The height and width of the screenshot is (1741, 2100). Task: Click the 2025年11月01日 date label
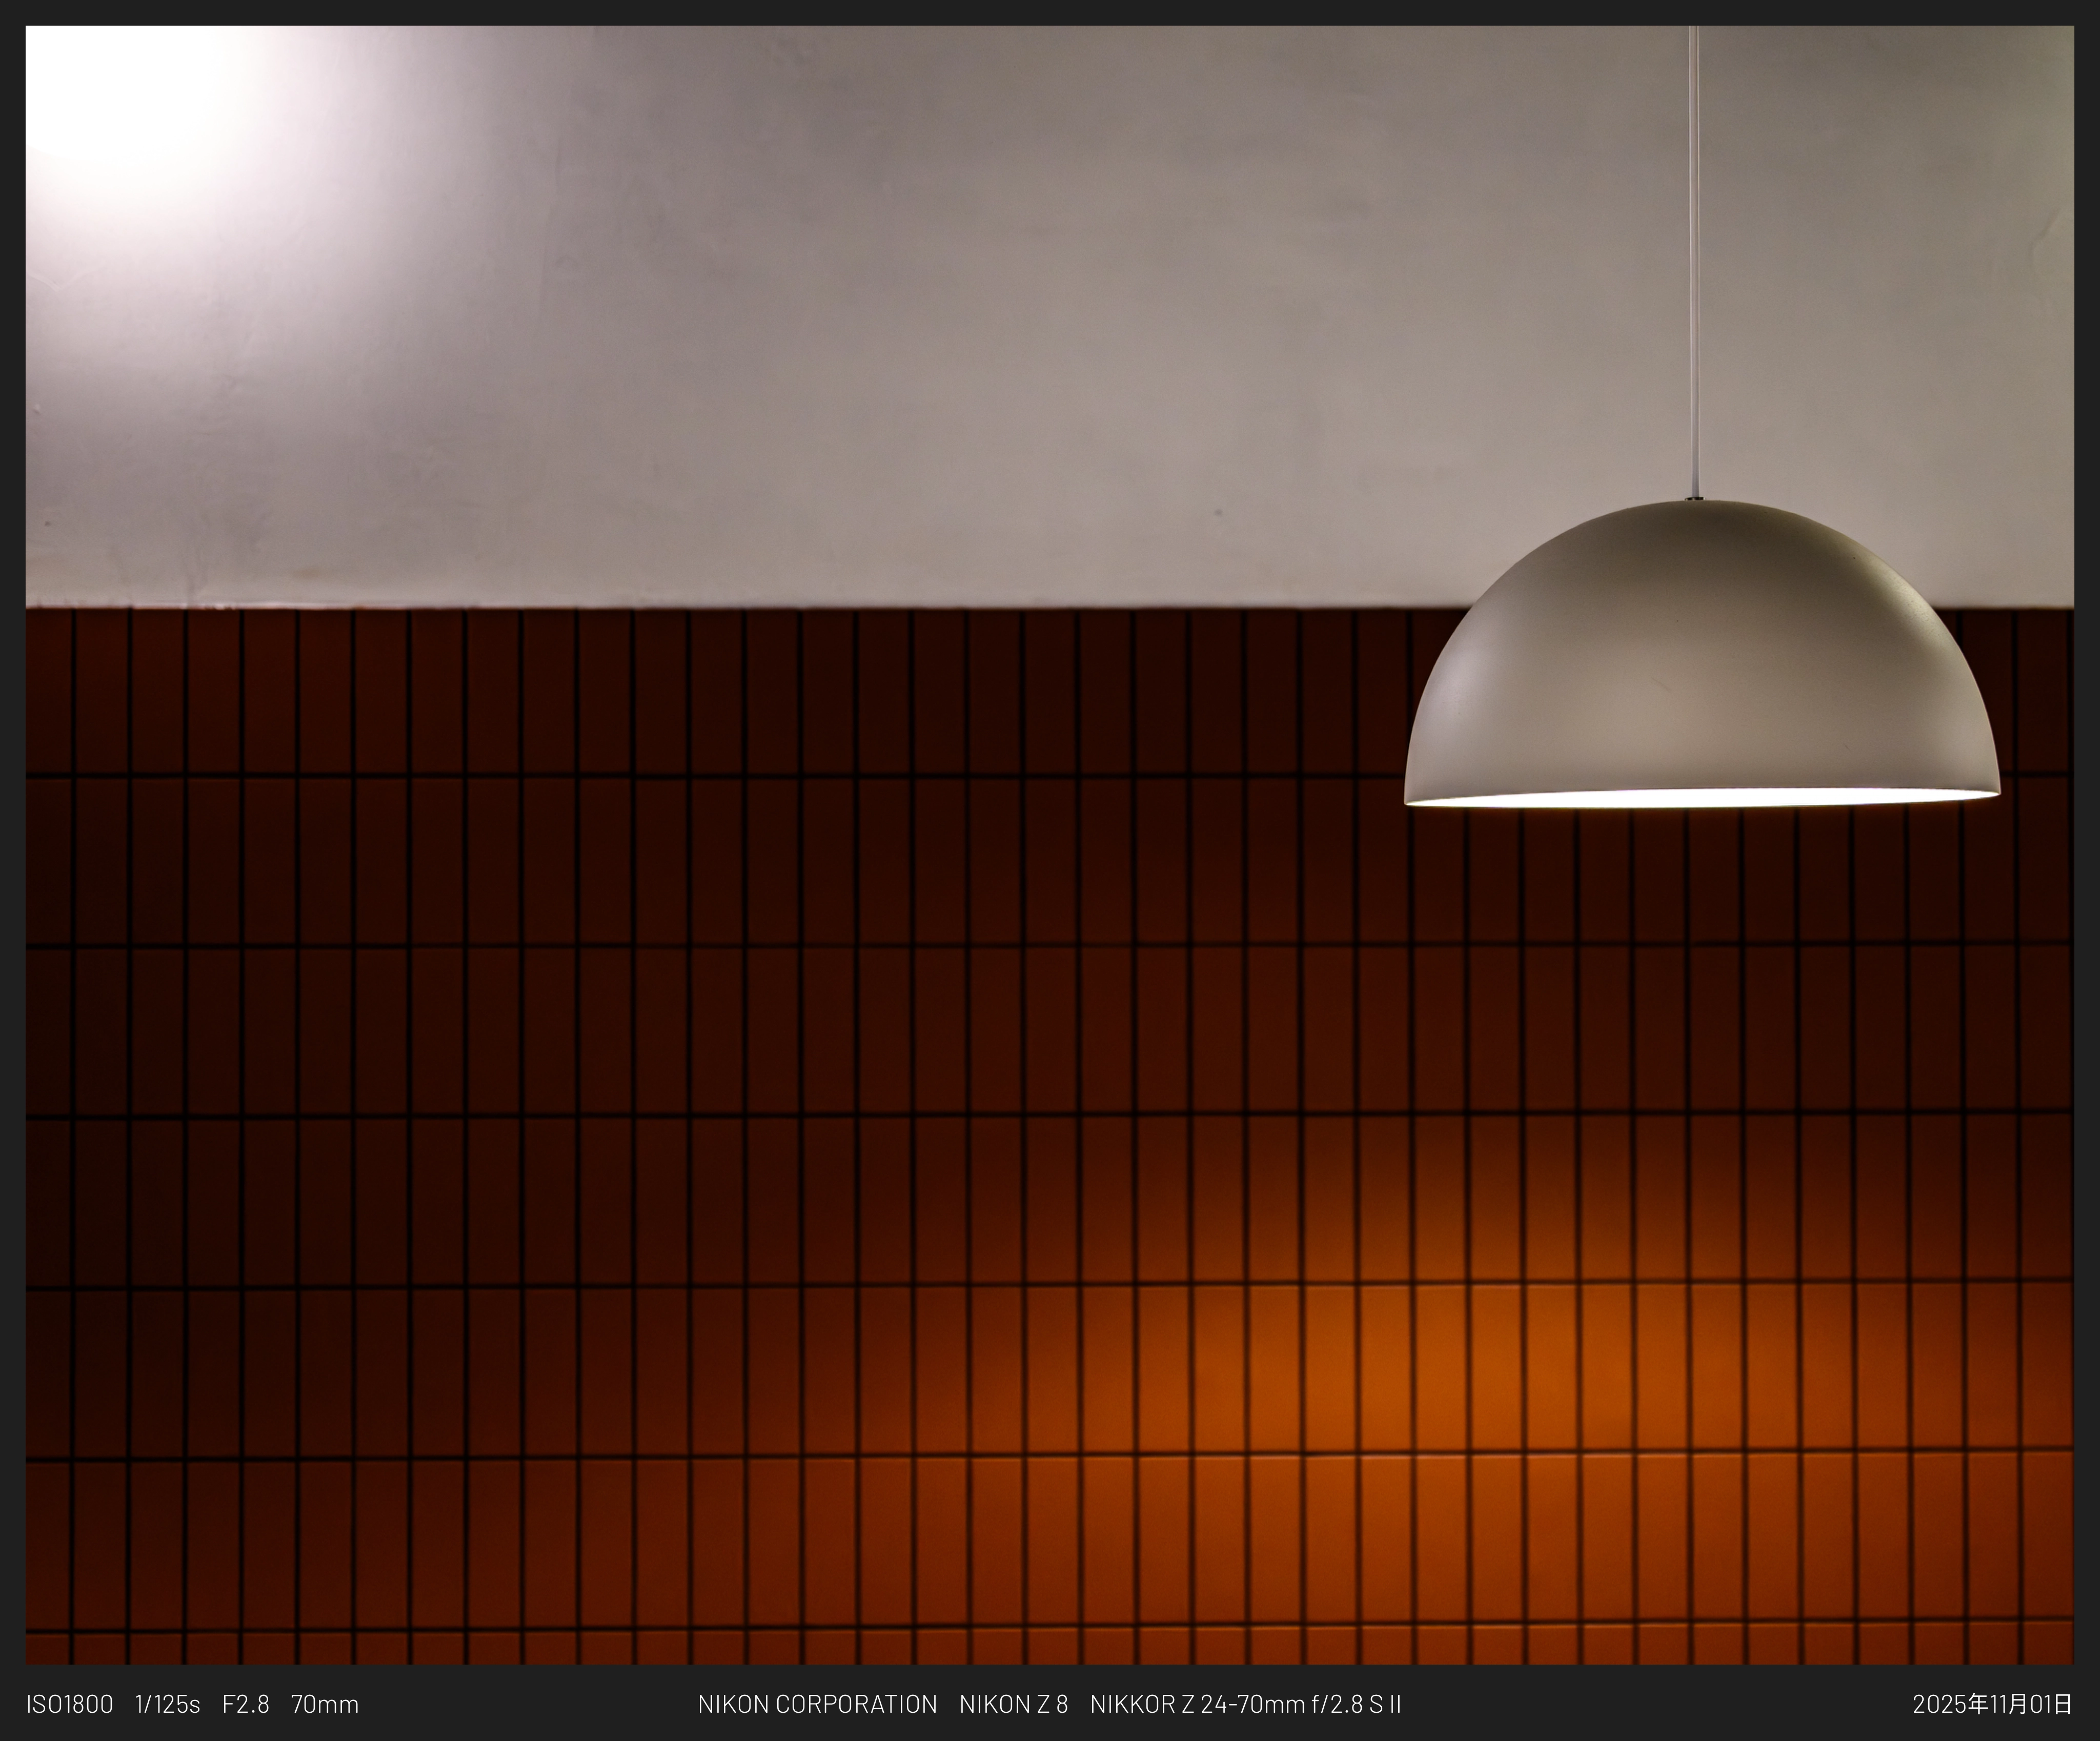pyautogui.click(x=1993, y=1704)
